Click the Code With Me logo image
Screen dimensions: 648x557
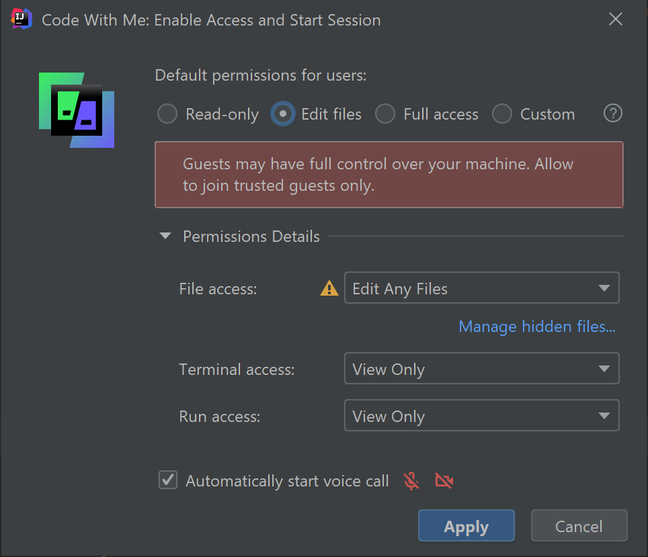pyautogui.click(x=76, y=110)
